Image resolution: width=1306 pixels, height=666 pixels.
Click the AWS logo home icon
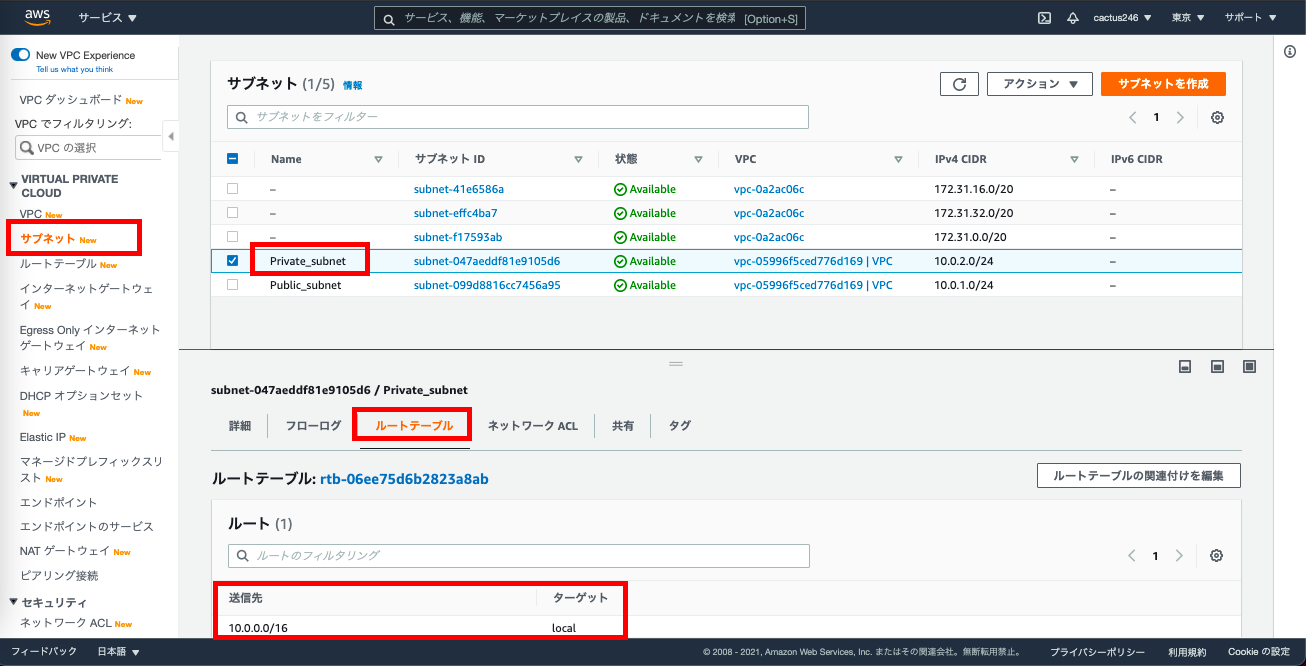pos(36,18)
